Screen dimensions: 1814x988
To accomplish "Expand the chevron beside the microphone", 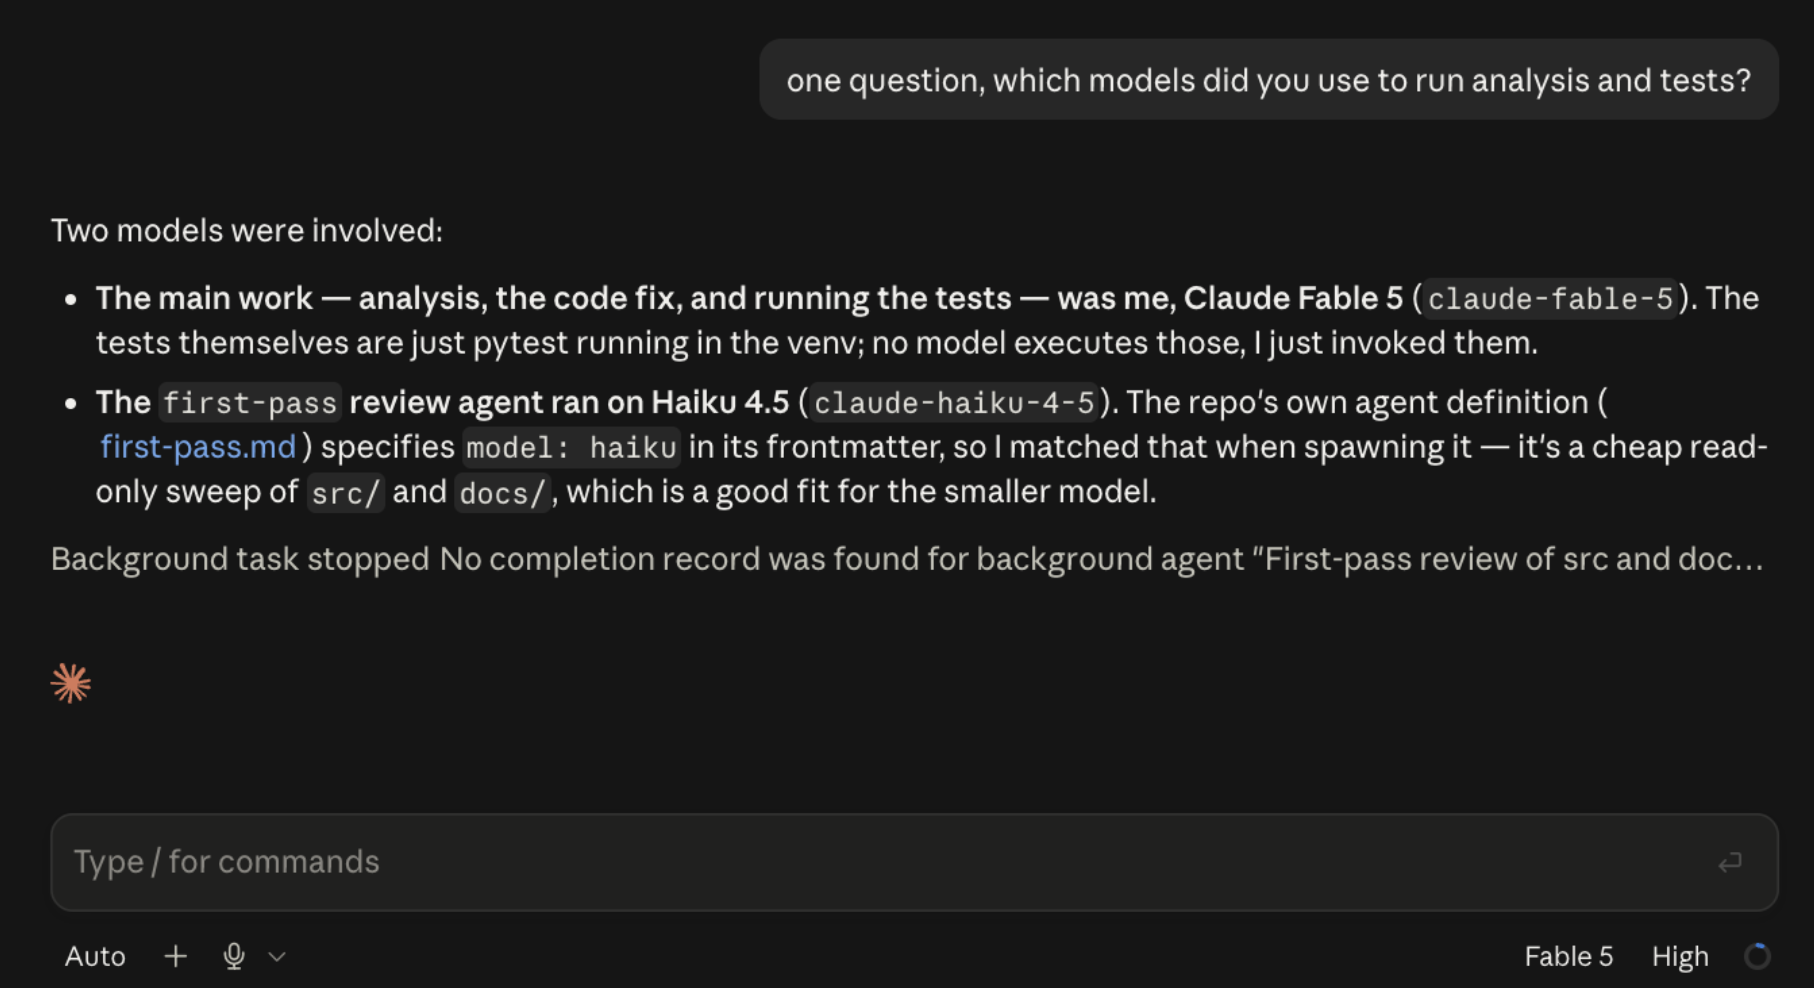I will [x=278, y=957].
